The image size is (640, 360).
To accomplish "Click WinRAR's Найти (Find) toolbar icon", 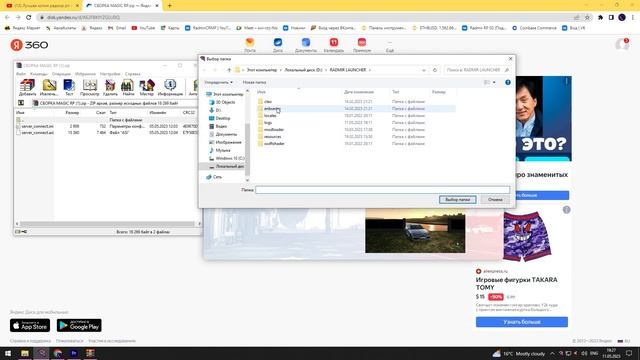I will point(128,87).
